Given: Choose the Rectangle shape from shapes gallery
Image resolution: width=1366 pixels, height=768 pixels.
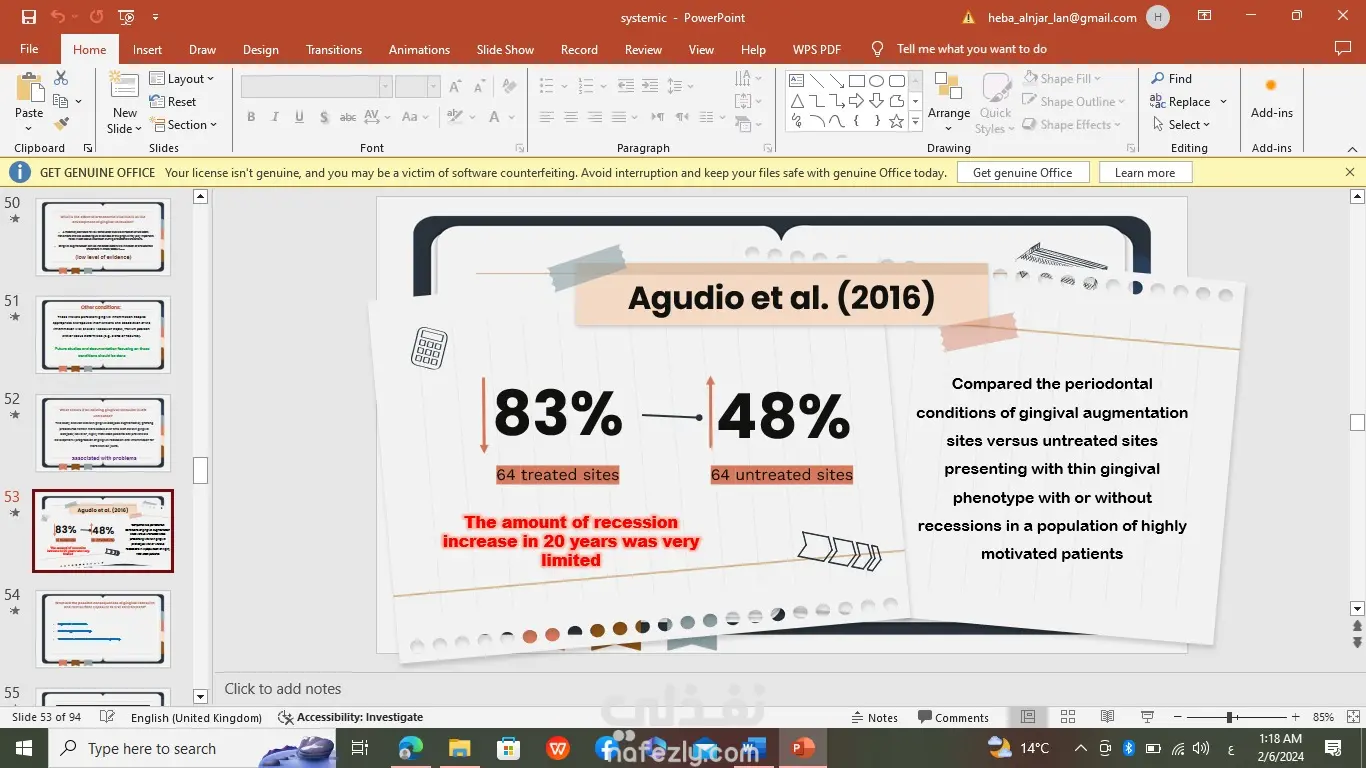Looking at the screenshot, I should click(x=857, y=81).
